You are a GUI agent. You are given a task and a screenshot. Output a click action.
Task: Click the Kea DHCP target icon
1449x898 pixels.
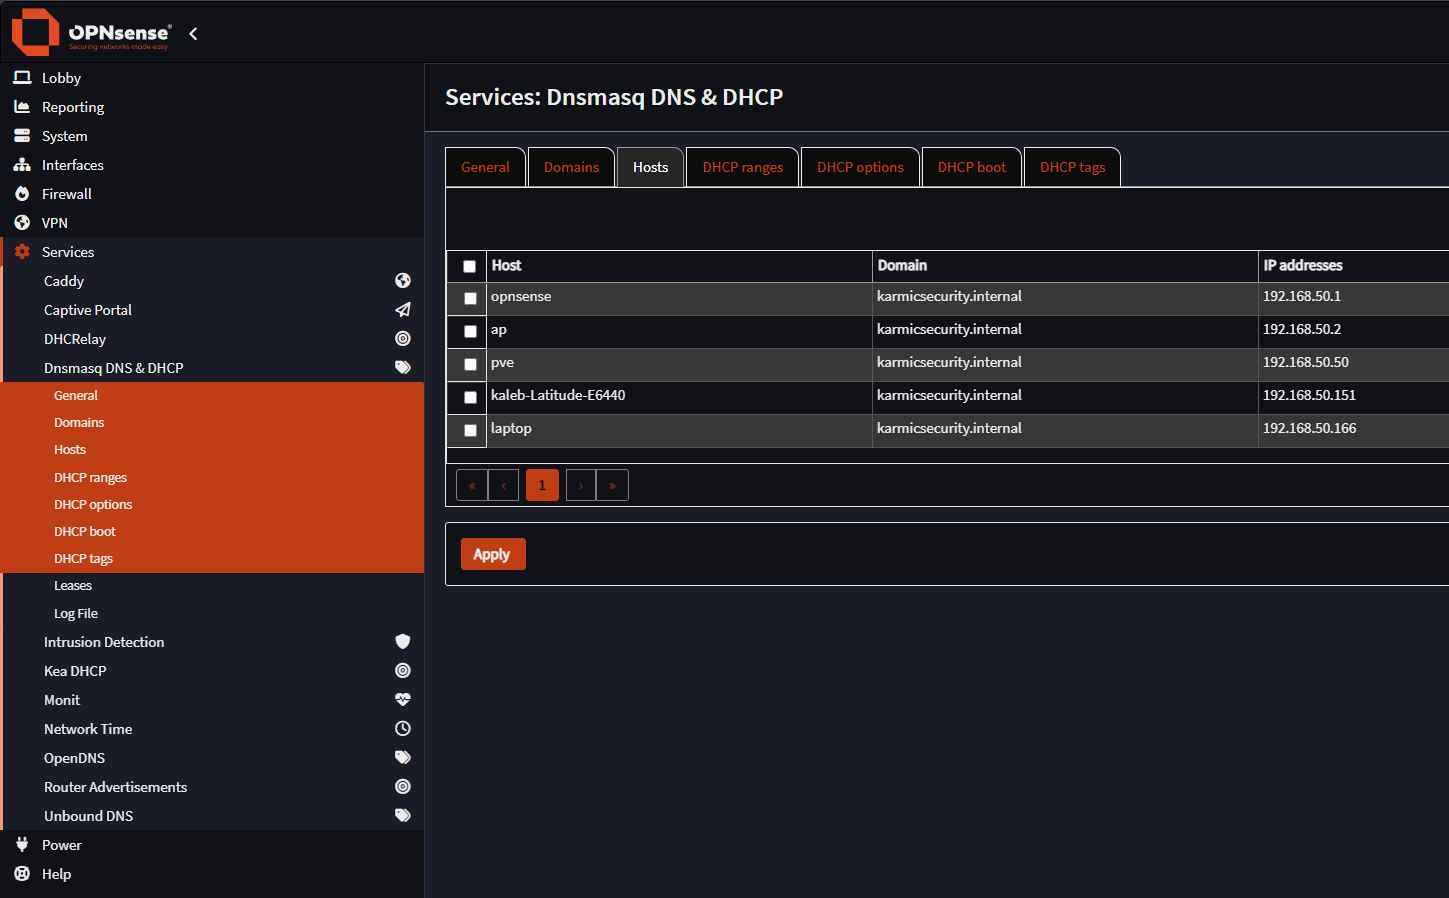click(403, 670)
